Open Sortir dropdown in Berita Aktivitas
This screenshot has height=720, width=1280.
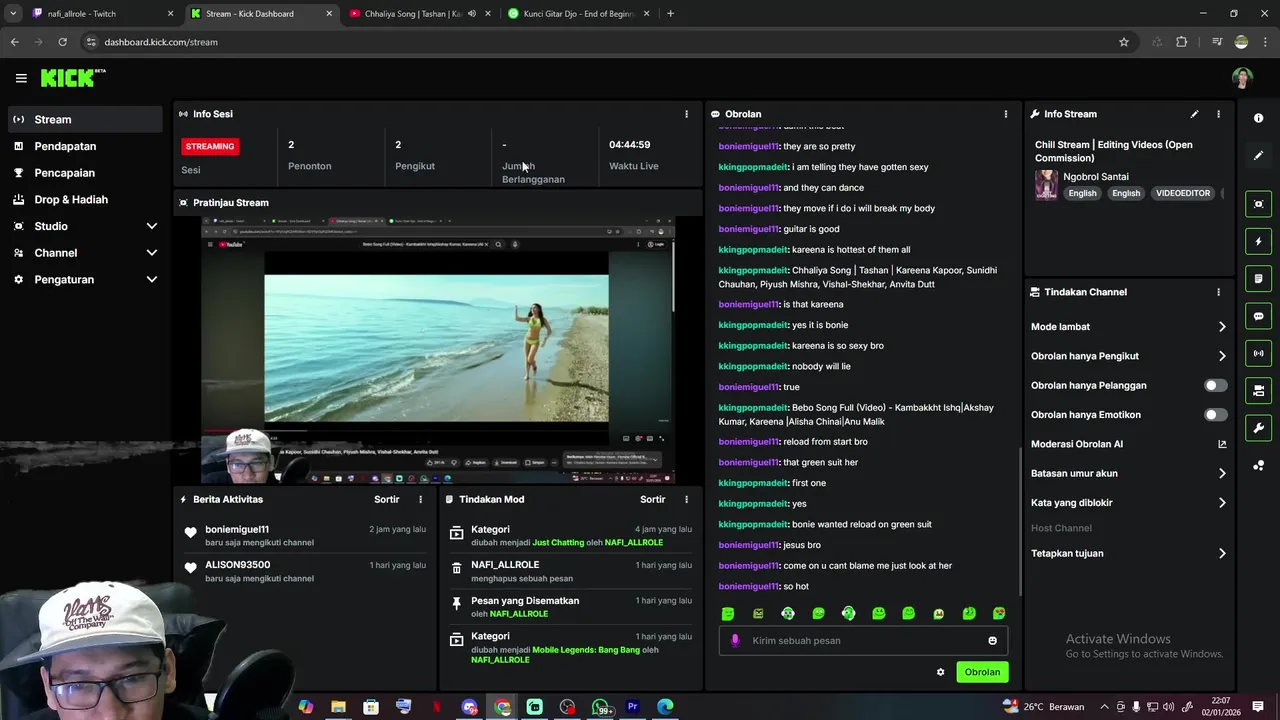[x=386, y=499]
